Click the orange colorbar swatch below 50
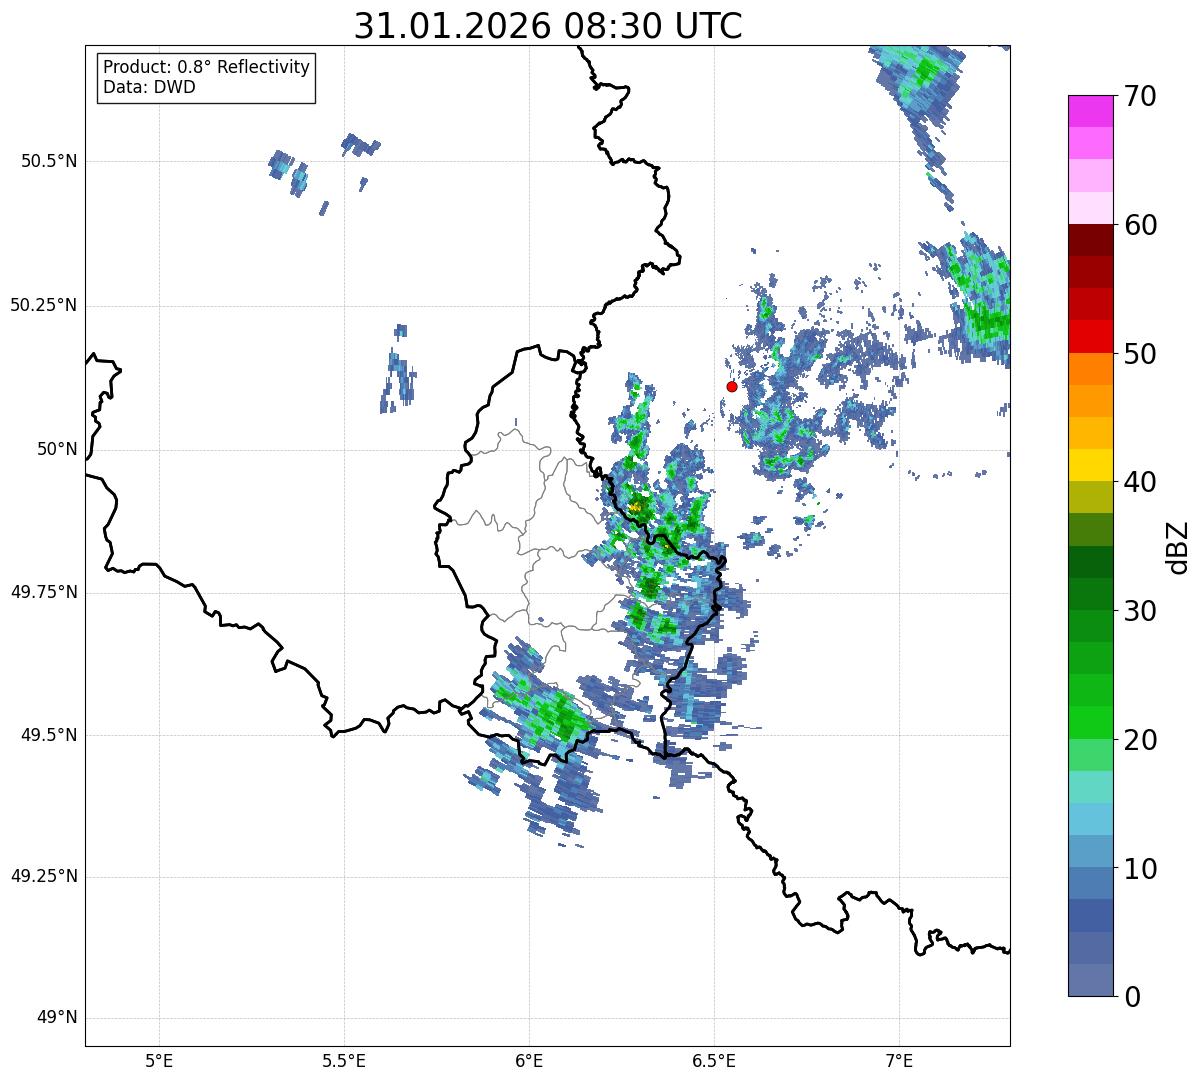 coord(1091,369)
